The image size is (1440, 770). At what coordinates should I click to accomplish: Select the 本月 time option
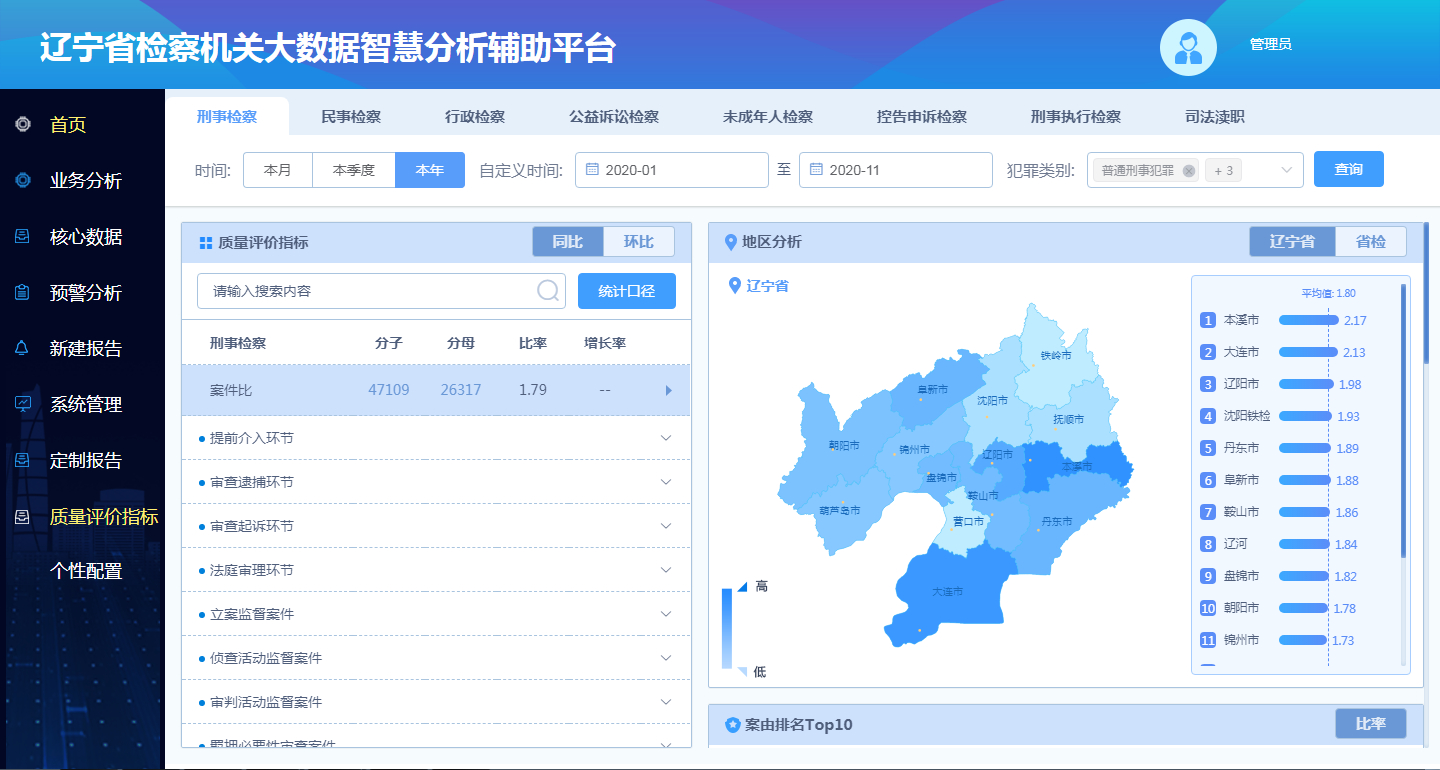coord(278,170)
